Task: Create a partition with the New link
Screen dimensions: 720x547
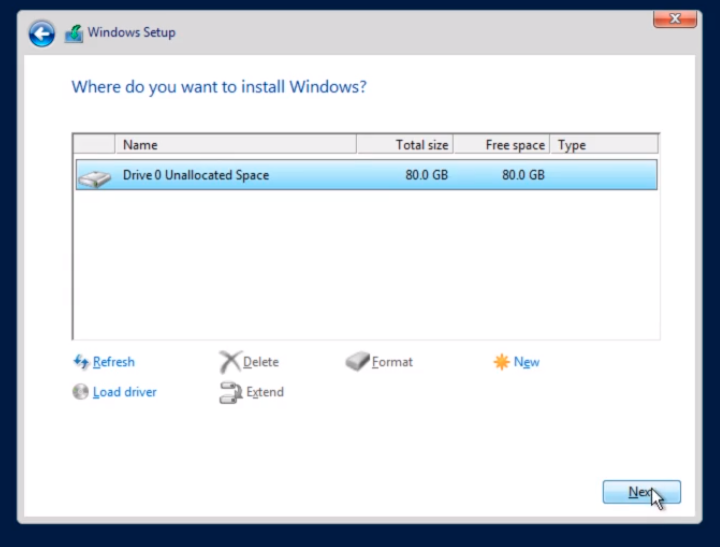Action: pyautogui.click(x=526, y=362)
